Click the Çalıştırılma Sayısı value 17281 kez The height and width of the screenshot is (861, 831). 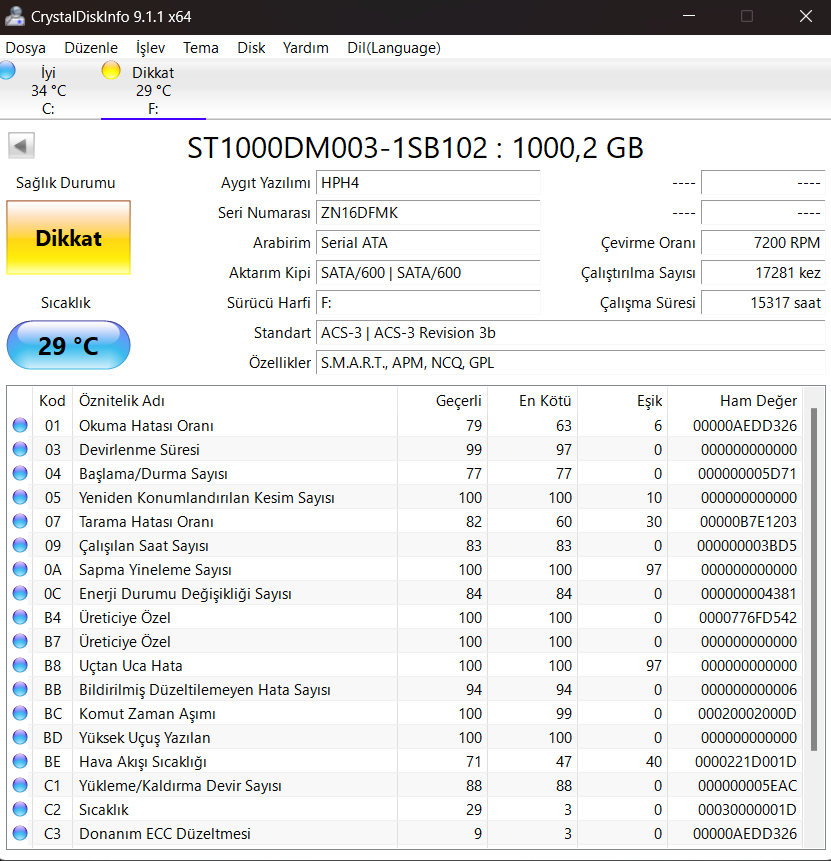(x=763, y=273)
